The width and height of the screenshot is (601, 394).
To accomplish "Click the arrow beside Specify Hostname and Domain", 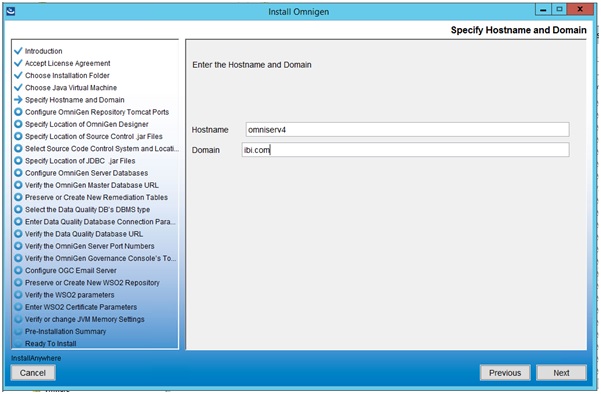I will (x=18, y=100).
